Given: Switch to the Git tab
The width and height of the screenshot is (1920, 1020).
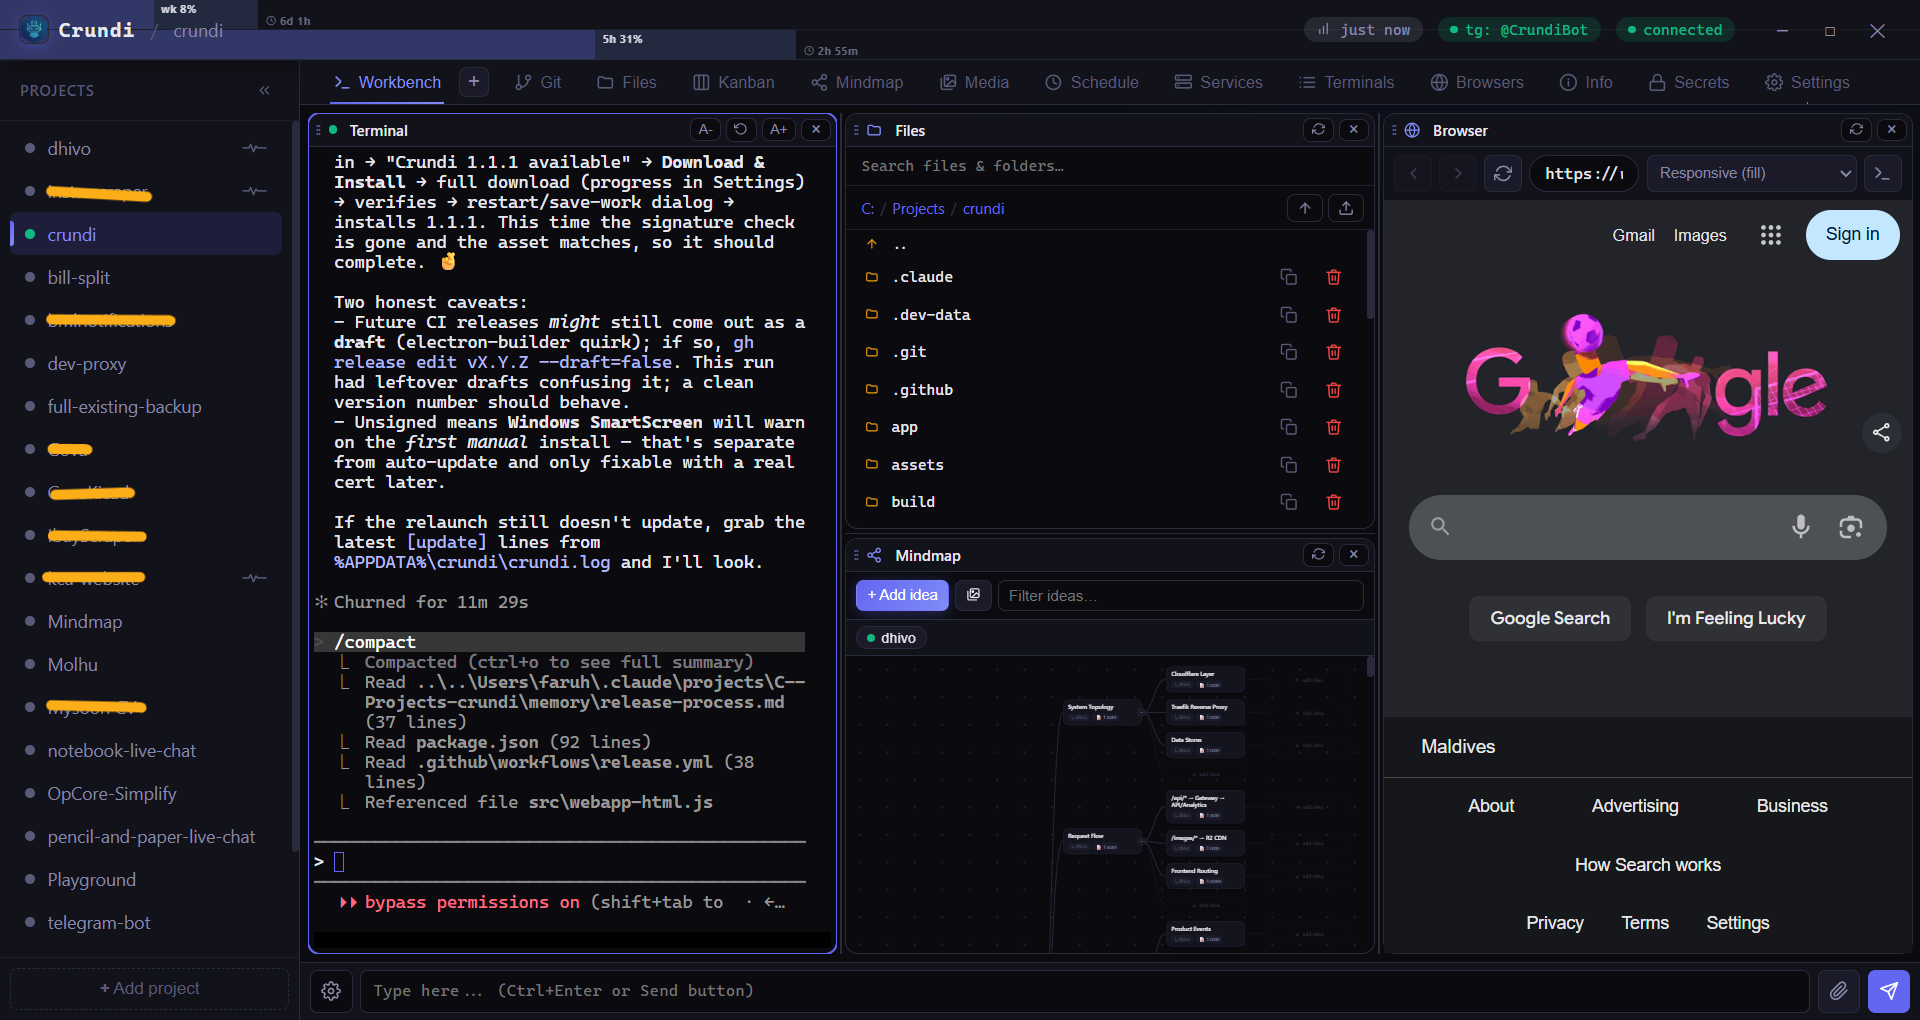Looking at the screenshot, I should (538, 82).
